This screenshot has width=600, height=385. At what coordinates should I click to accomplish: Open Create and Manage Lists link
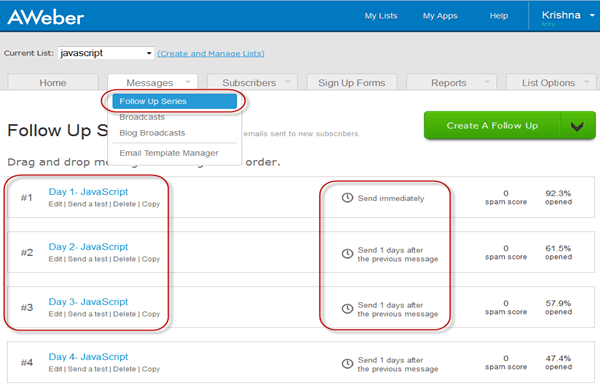click(x=211, y=53)
